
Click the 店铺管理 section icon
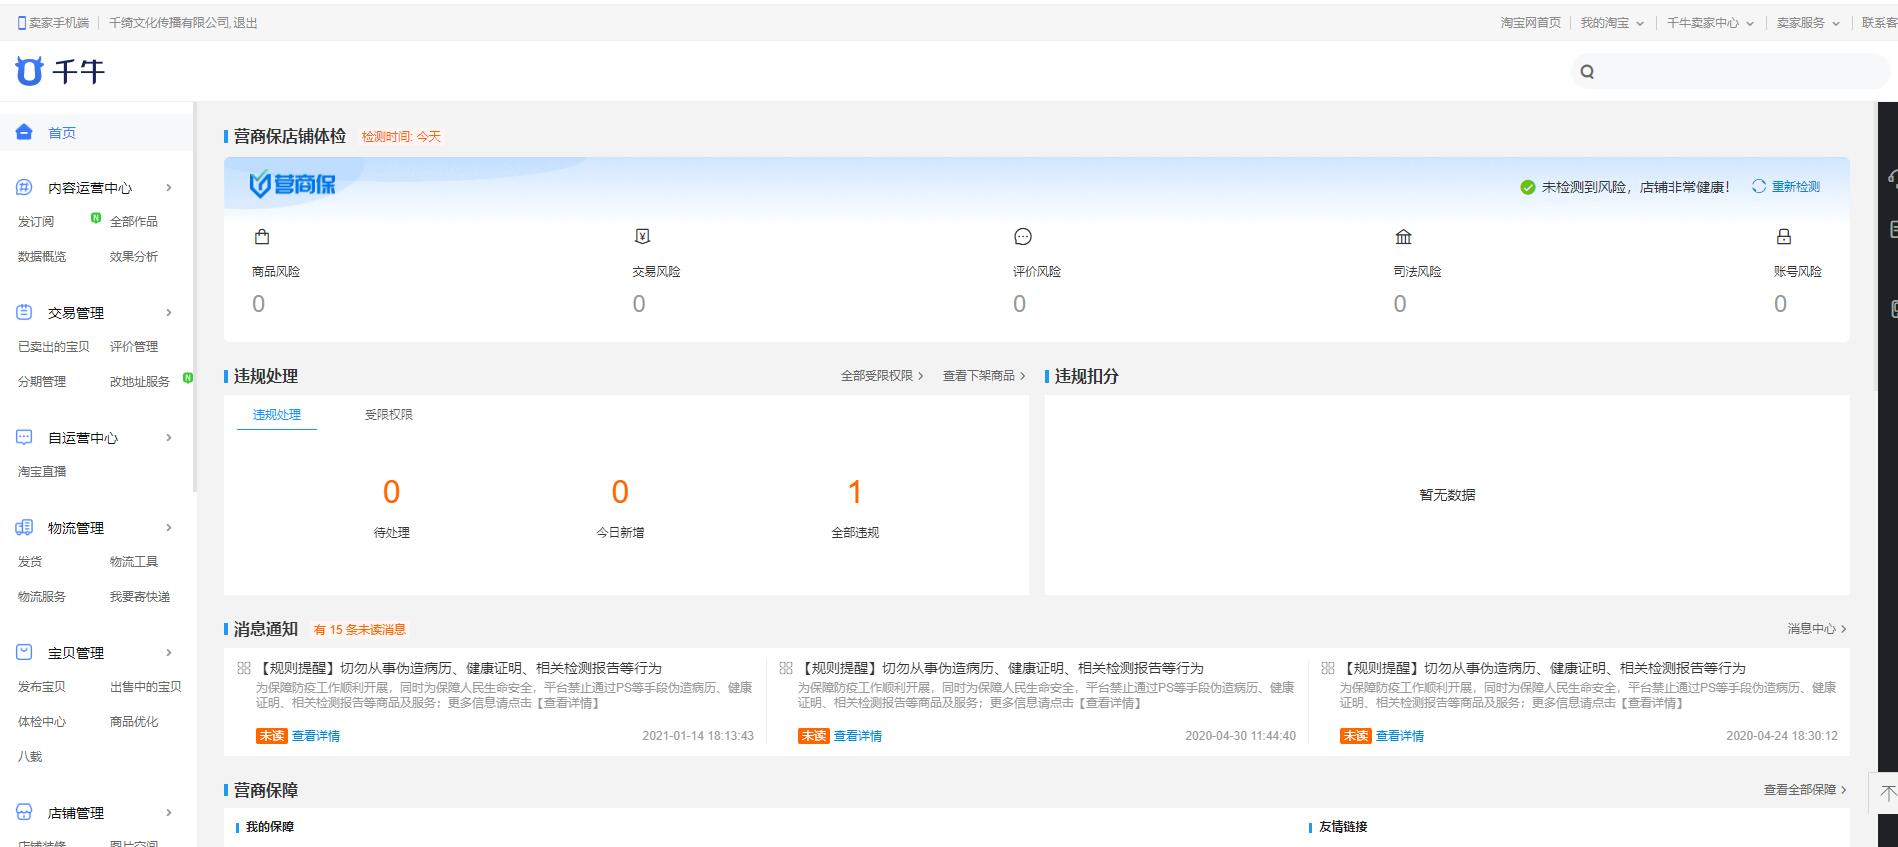pos(24,812)
